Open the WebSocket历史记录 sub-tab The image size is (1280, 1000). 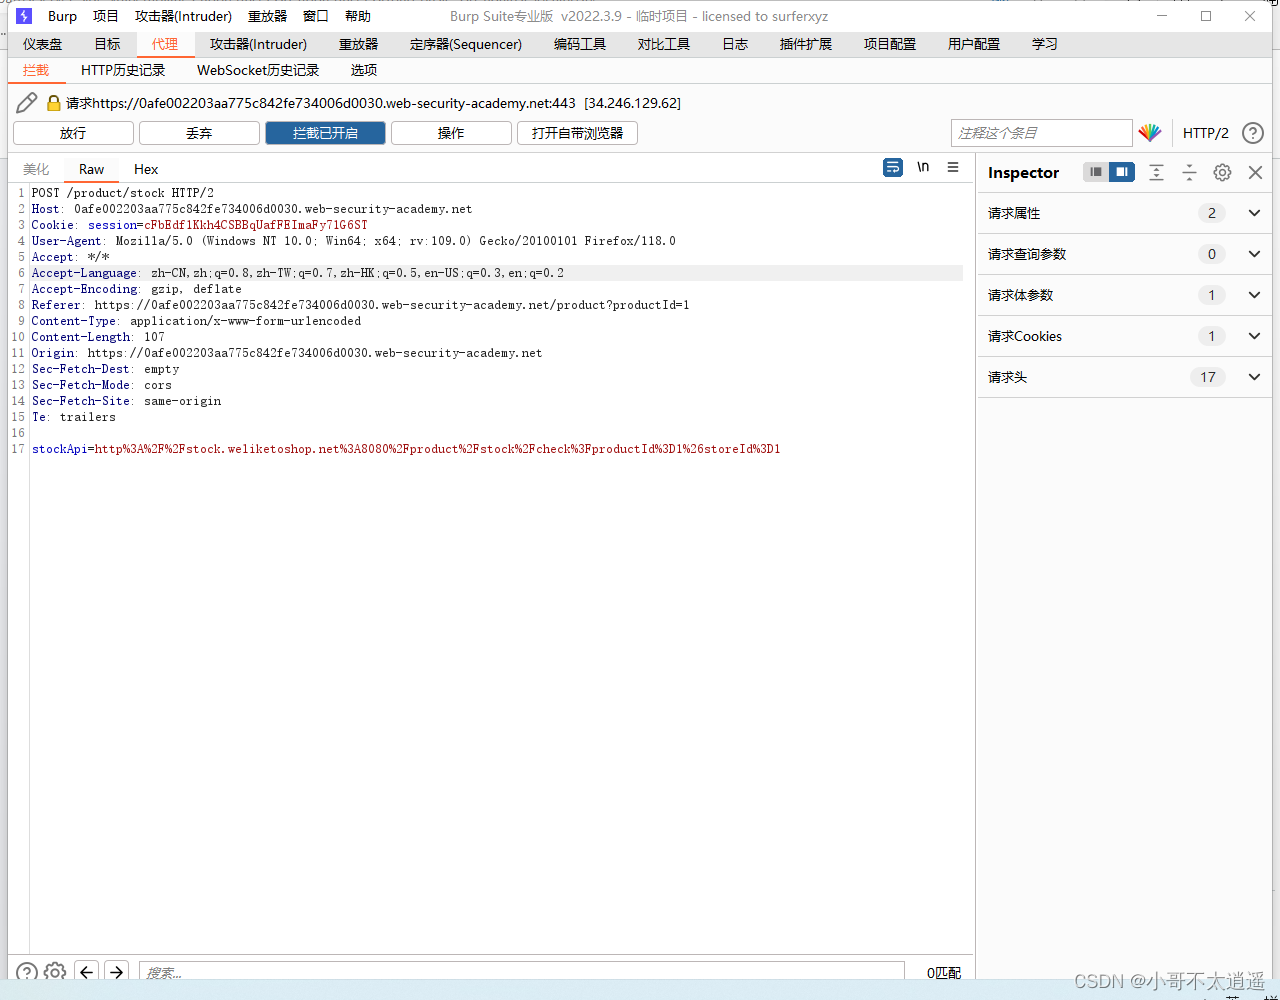tap(258, 70)
